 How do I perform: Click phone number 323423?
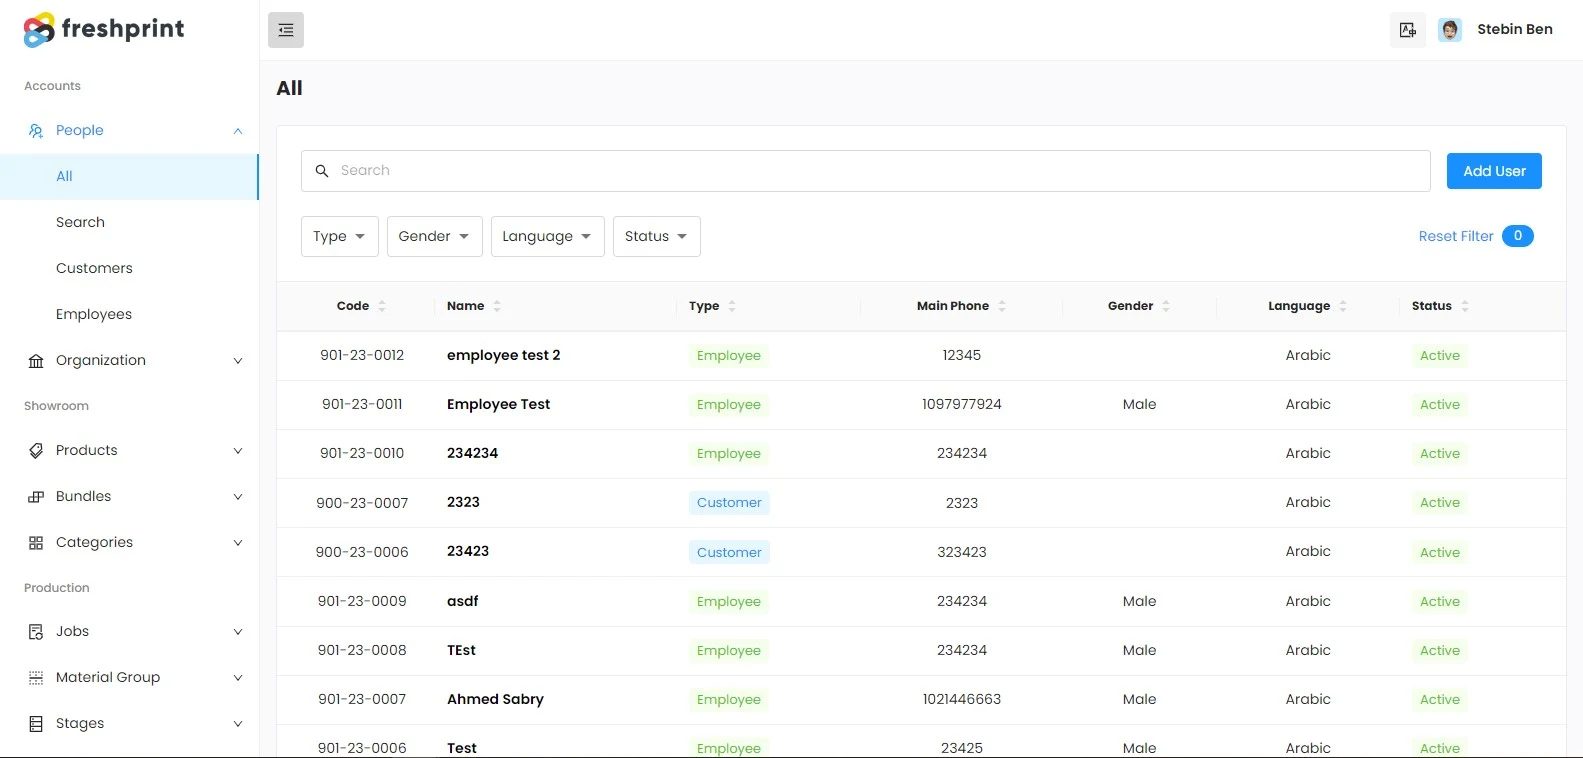[x=962, y=552]
